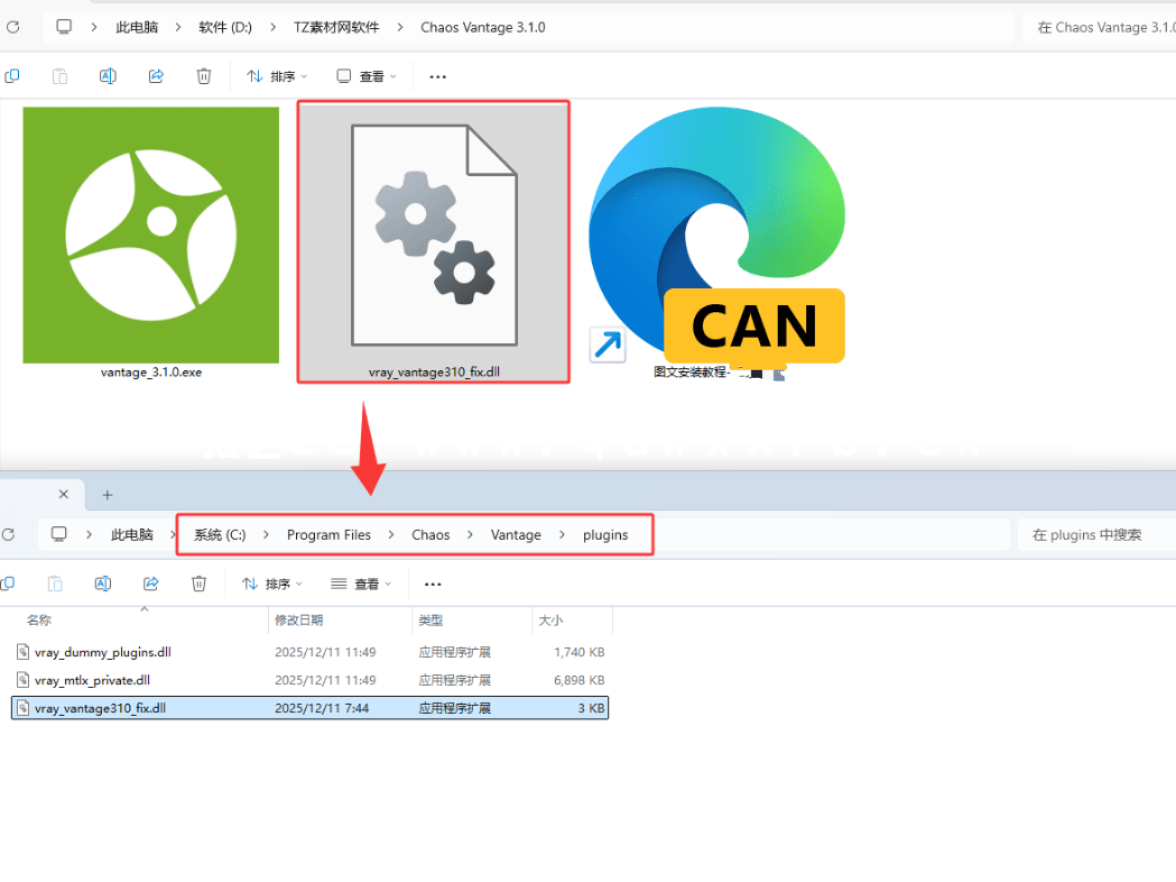Go to 此电脑 using the top breadcrumb
The height and width of the screenshot is (882, 1176).
136,27
